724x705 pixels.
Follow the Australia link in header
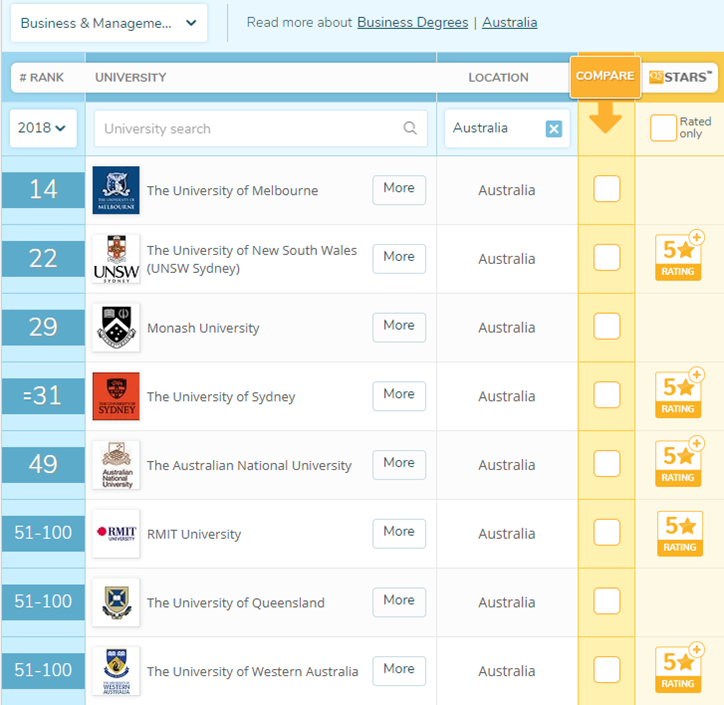coord(509,22)
